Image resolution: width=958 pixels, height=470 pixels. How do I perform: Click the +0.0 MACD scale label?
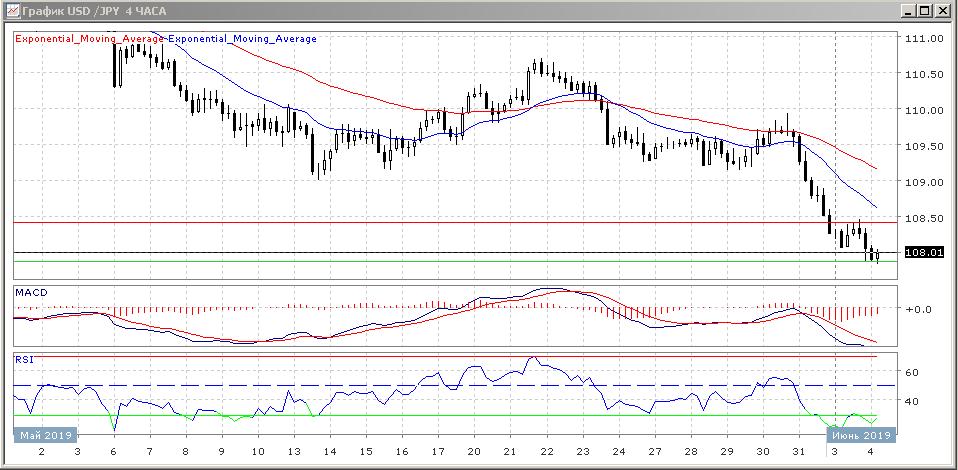click(919, 310)
